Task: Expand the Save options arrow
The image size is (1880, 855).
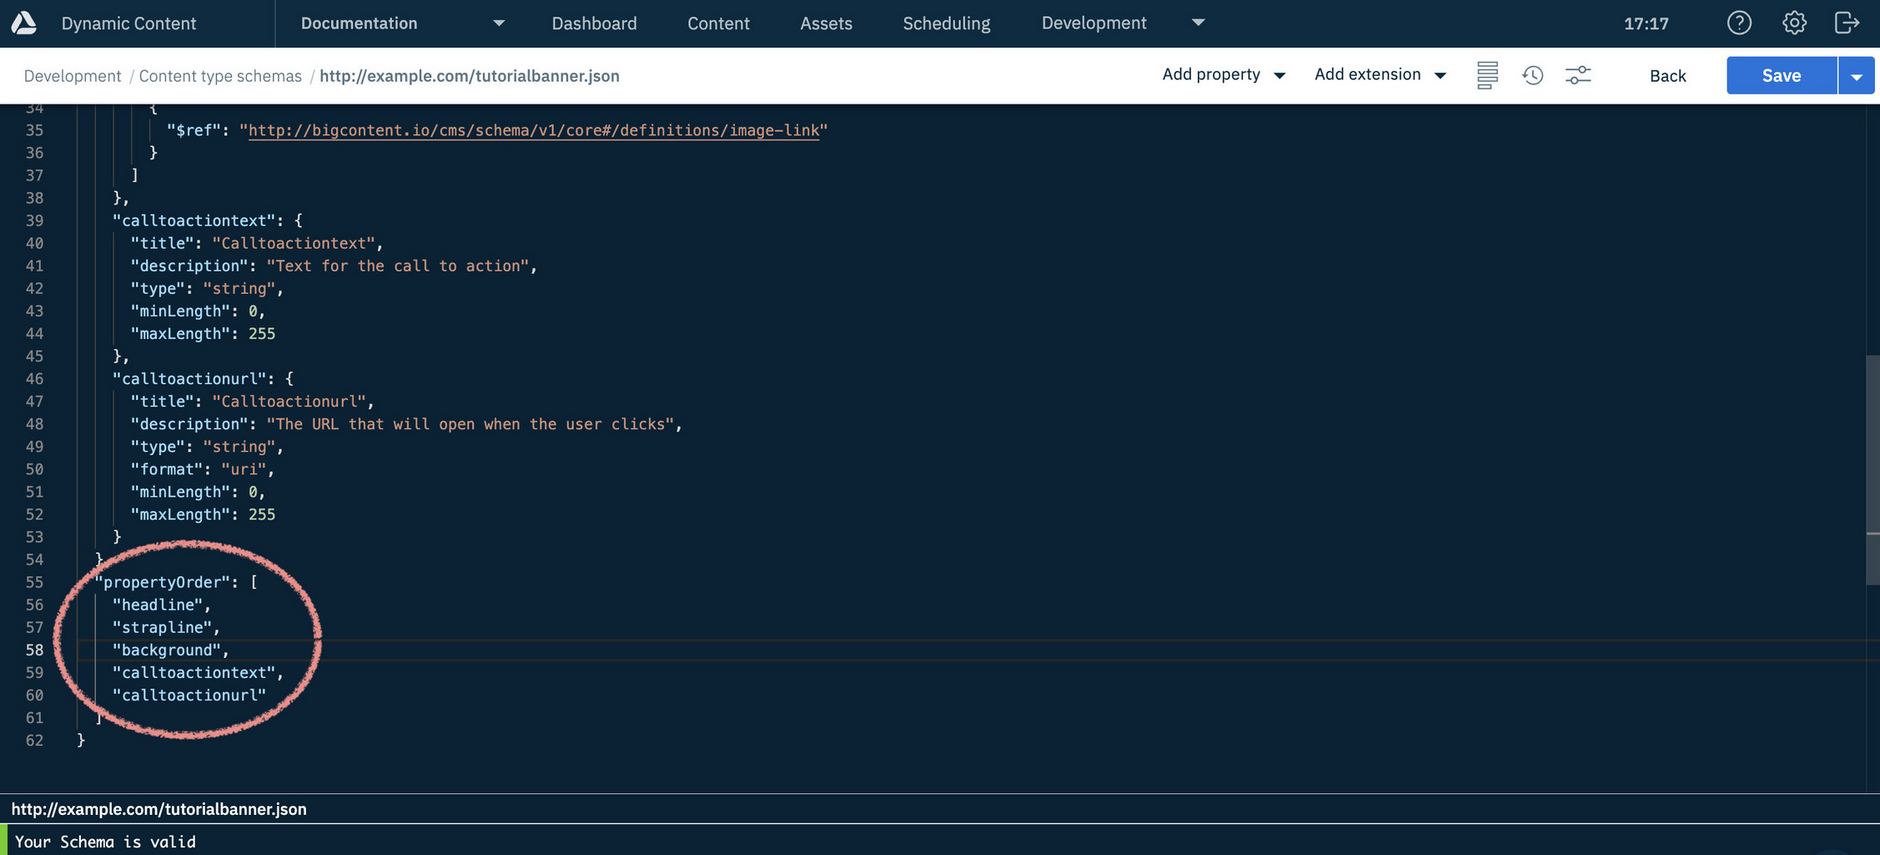Action: coord(1856,76)
